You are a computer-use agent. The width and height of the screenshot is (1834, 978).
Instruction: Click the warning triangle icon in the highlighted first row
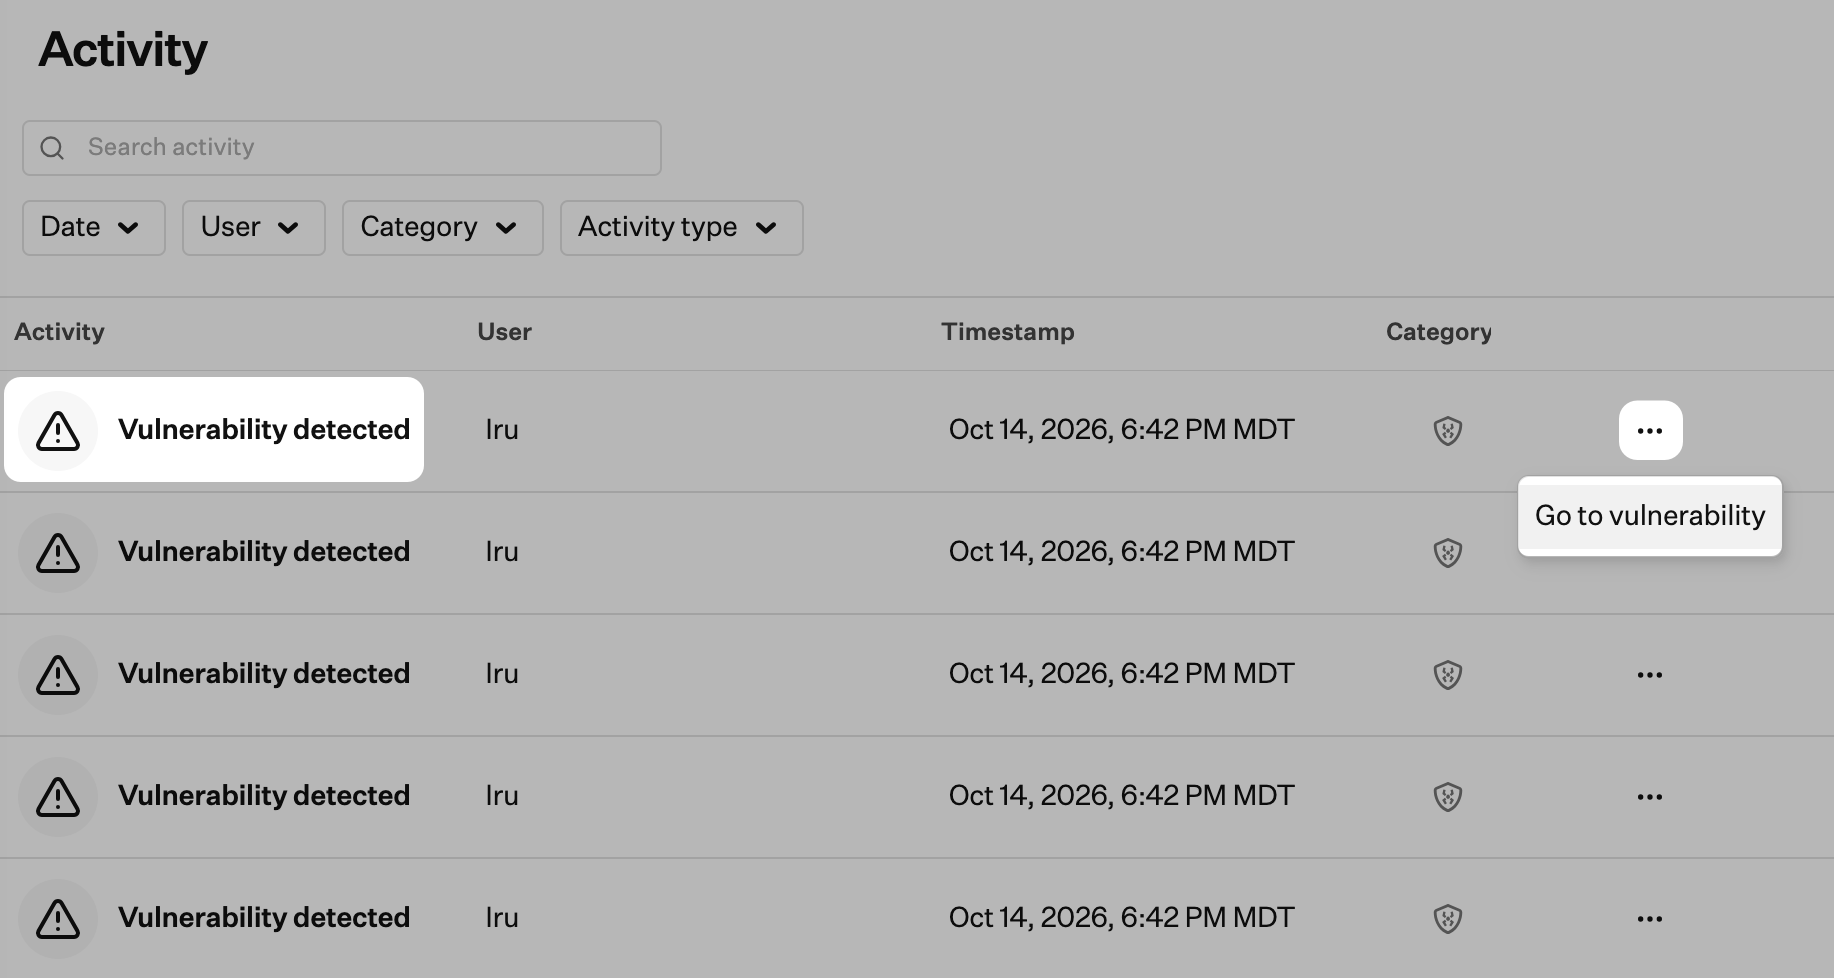(x=58, y=431)
